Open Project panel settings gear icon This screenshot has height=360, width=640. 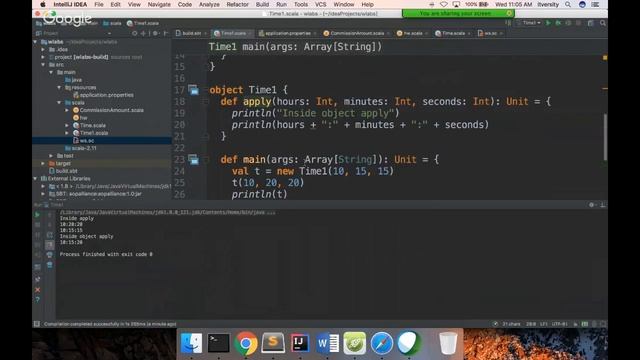tap(156, 33)
